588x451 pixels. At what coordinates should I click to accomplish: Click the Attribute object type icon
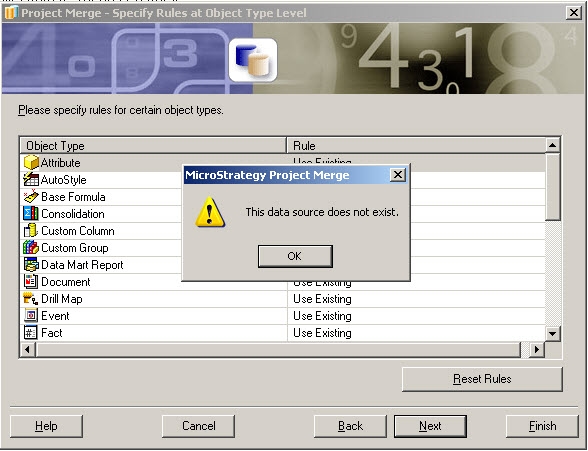click(x=31, y=163)
